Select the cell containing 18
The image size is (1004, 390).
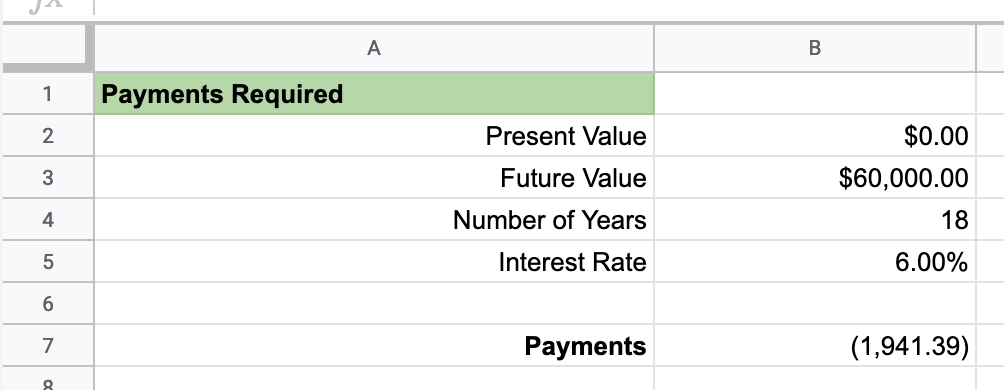coord(814,220)
